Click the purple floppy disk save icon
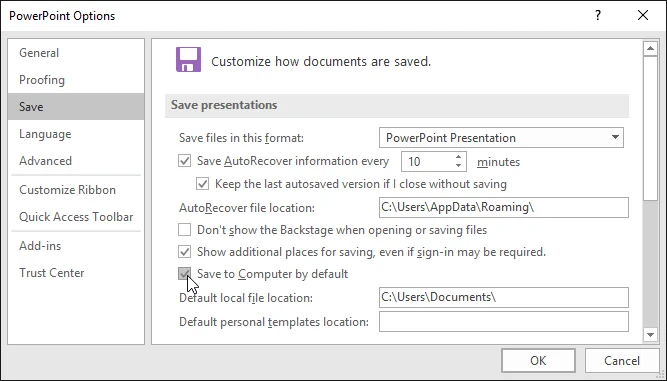 188,60
